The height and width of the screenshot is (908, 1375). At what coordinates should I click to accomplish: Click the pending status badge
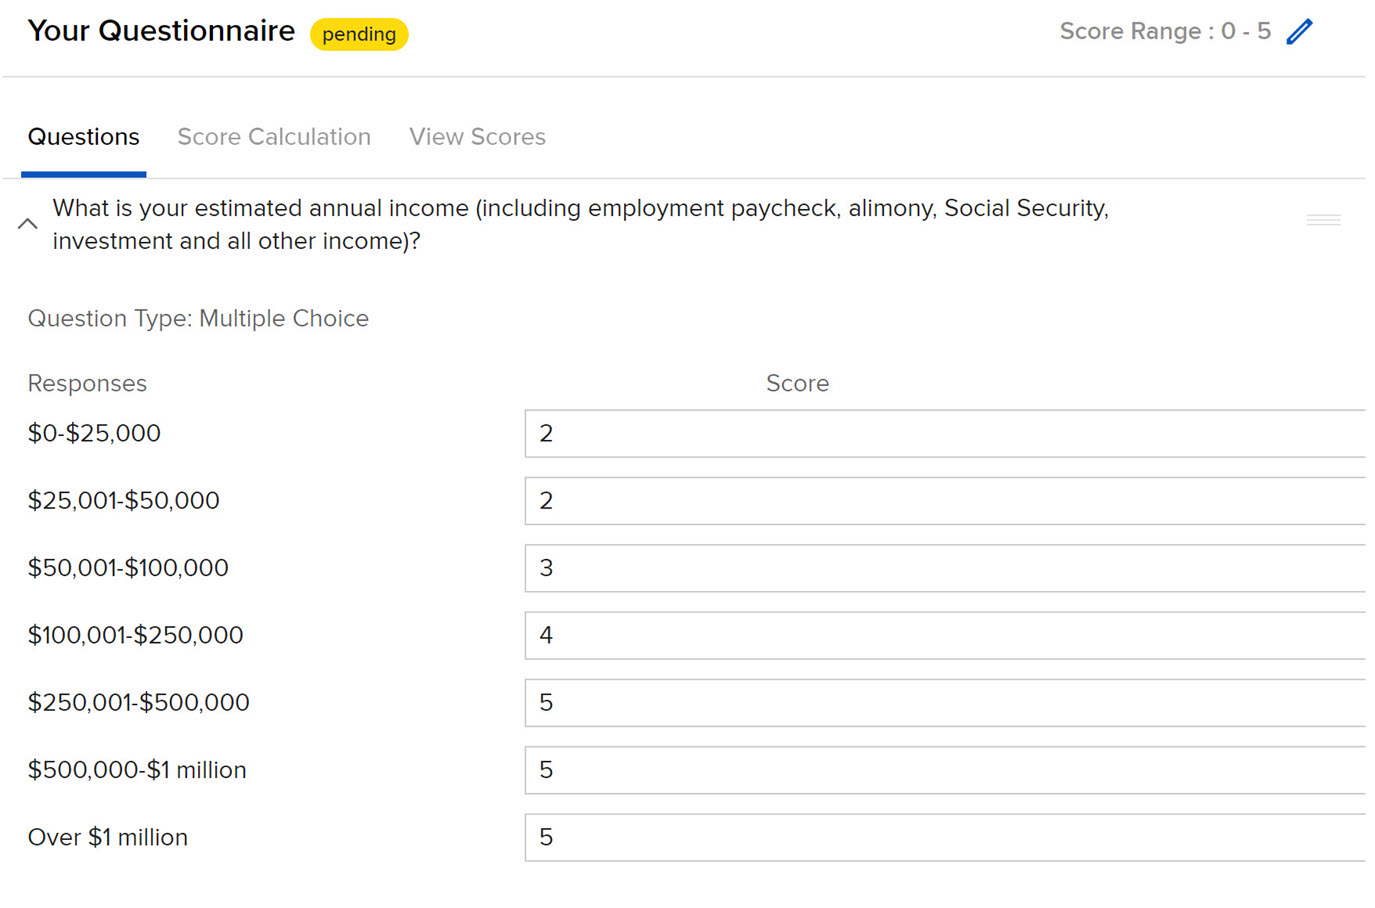[x=359, y=34]
